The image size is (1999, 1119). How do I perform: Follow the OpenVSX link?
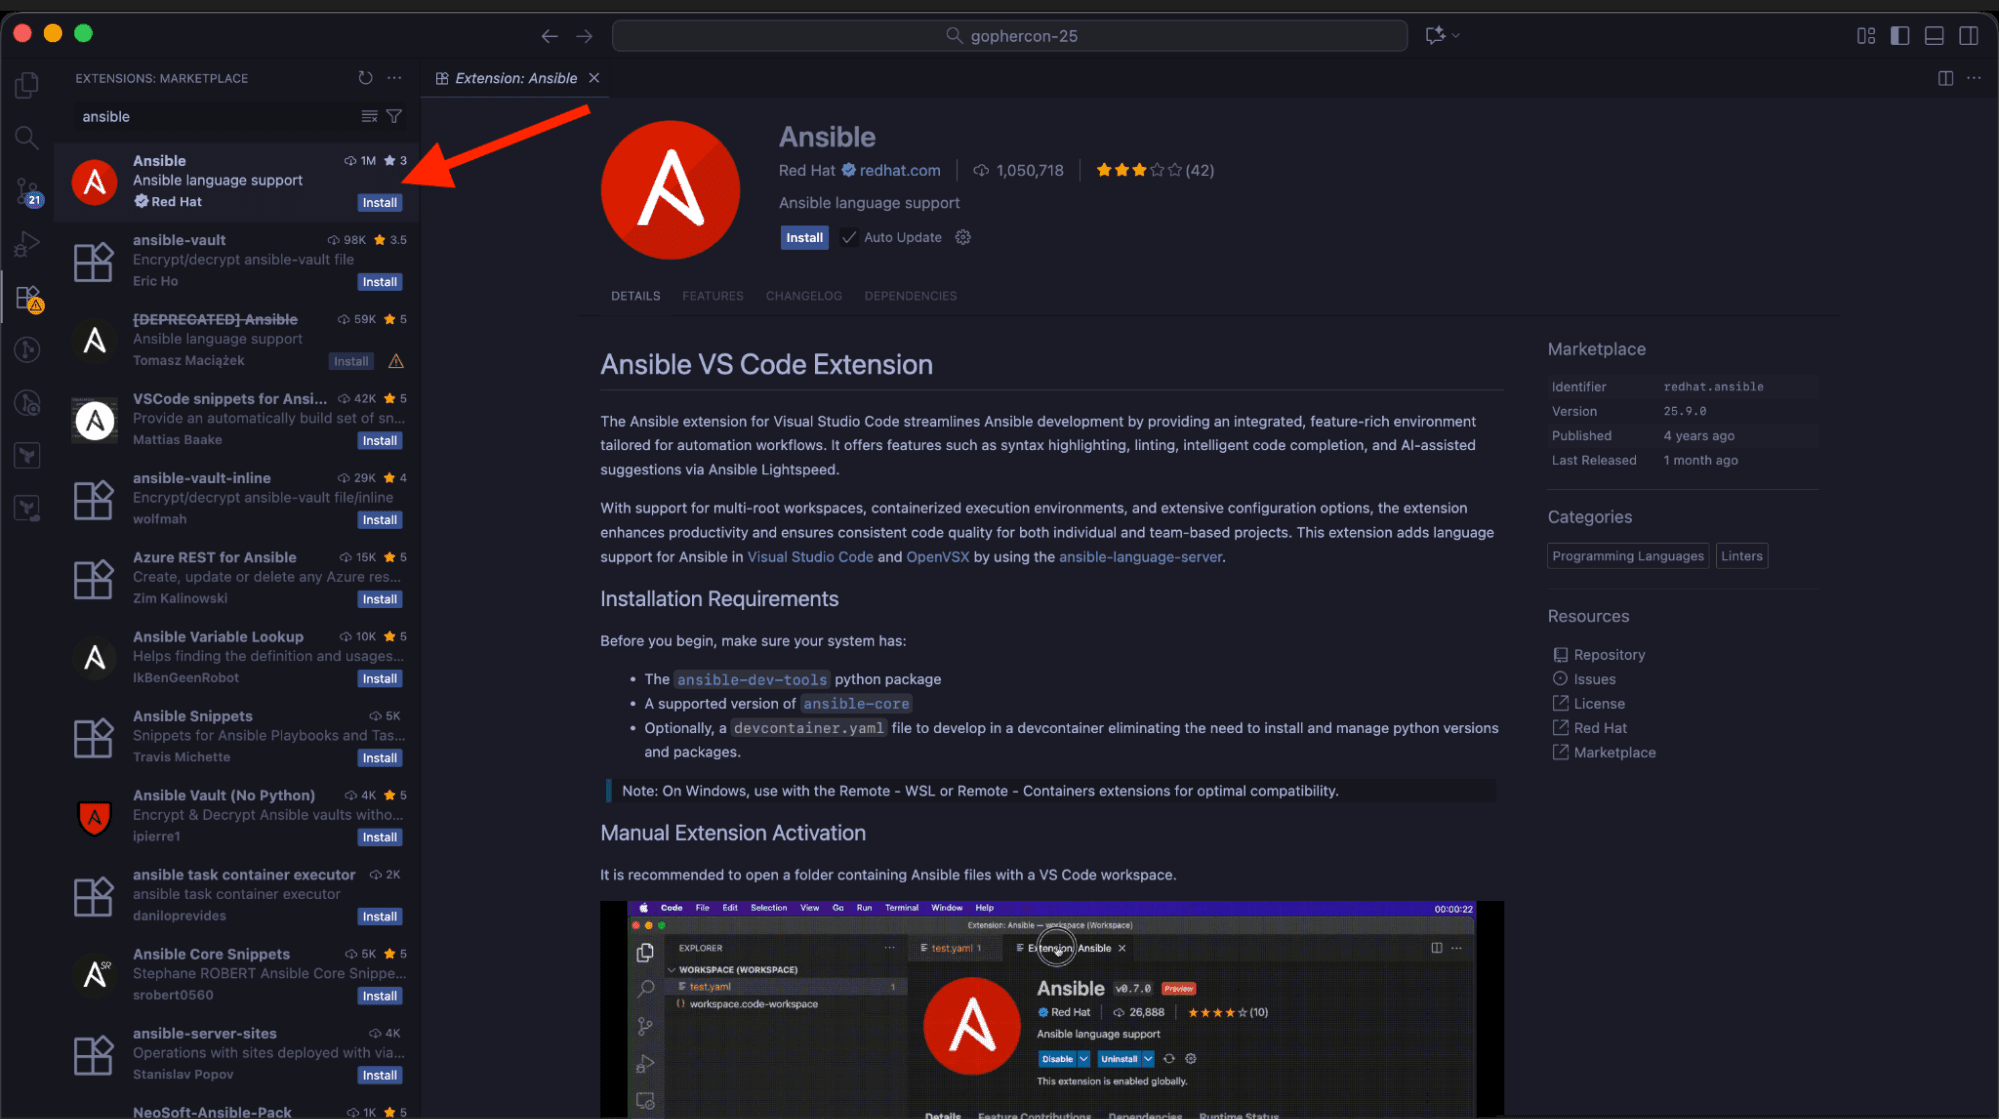point(937,557)
